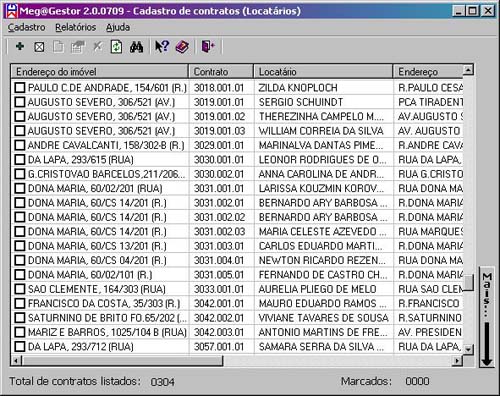Click the arrow question-mark help icon
Viewport: 500px width, 396px height.
click(x=162, y=47)
